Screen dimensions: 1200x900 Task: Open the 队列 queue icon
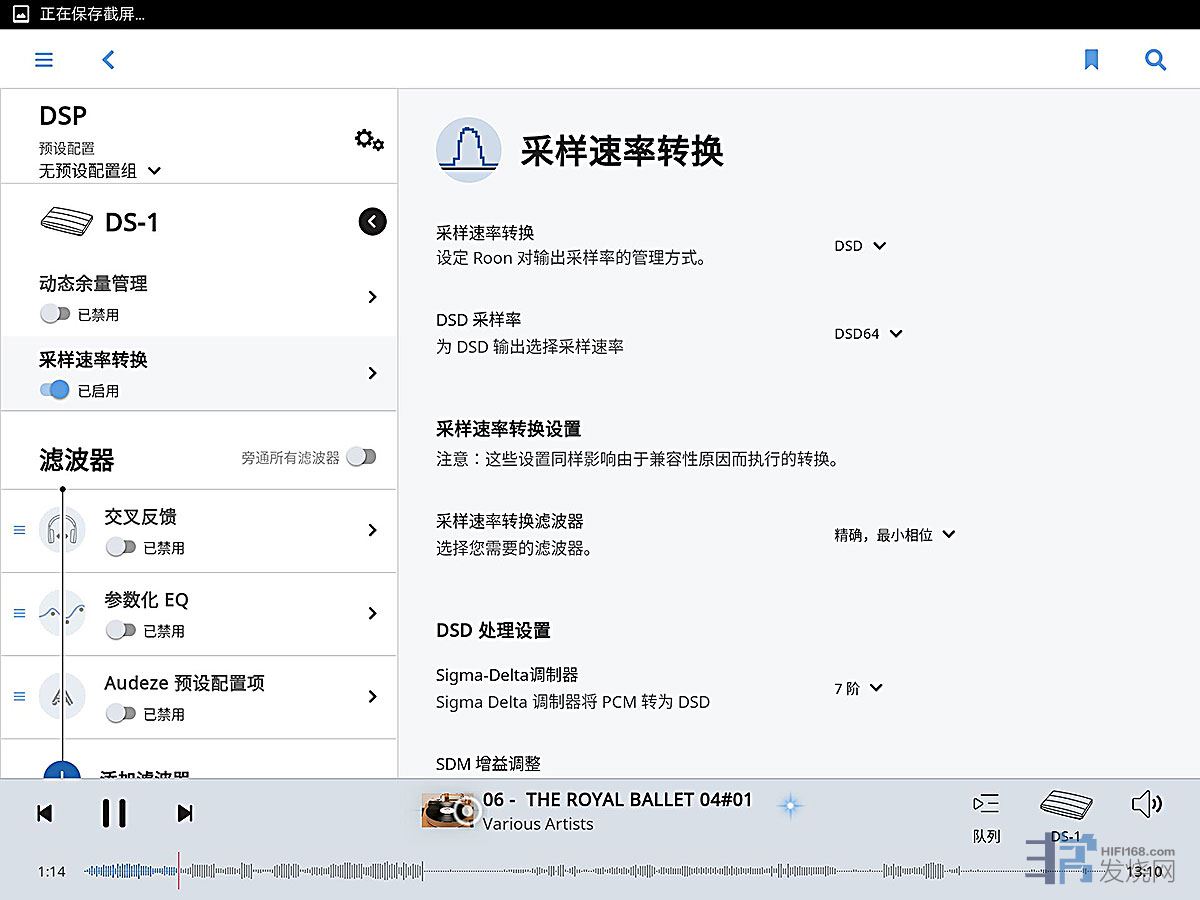point(986,812)
